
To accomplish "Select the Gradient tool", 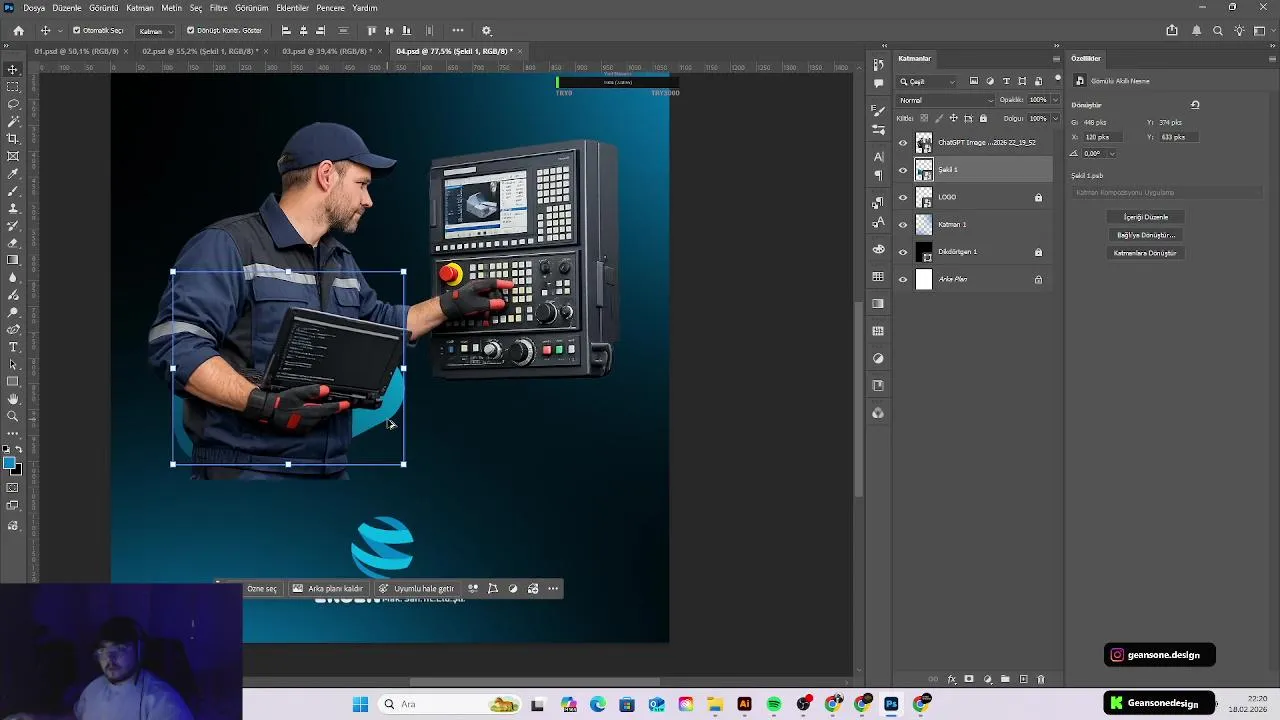I will 13,260.
